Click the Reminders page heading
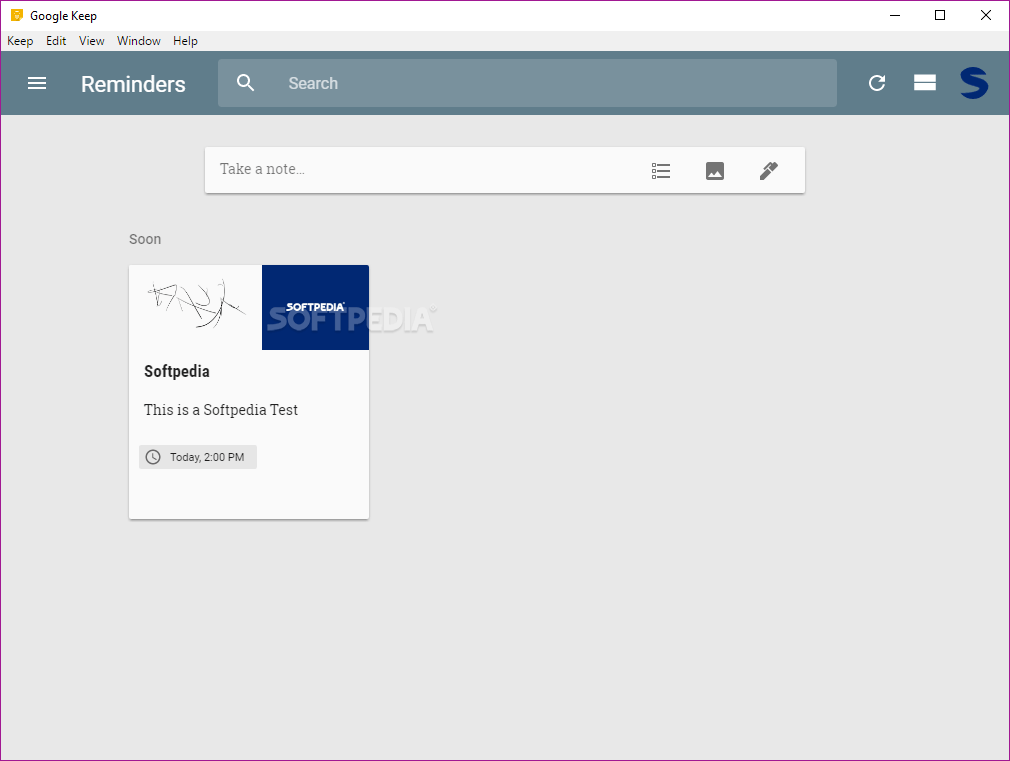Screen dimensions: 1010x761 [133, 84]
